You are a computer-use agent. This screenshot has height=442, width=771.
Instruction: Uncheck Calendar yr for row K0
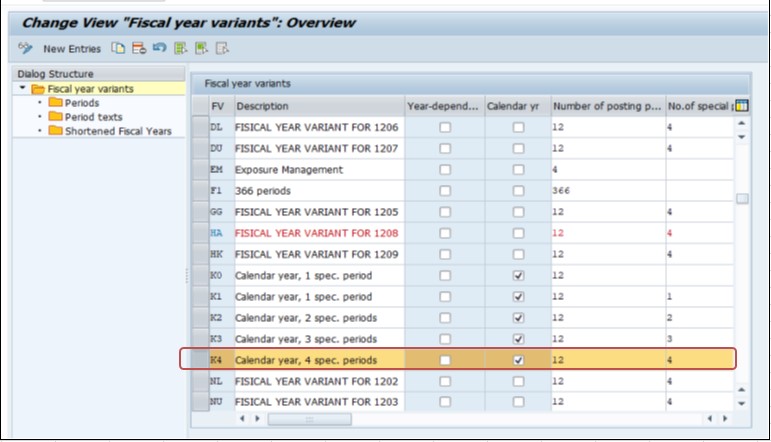click(518, 275)
